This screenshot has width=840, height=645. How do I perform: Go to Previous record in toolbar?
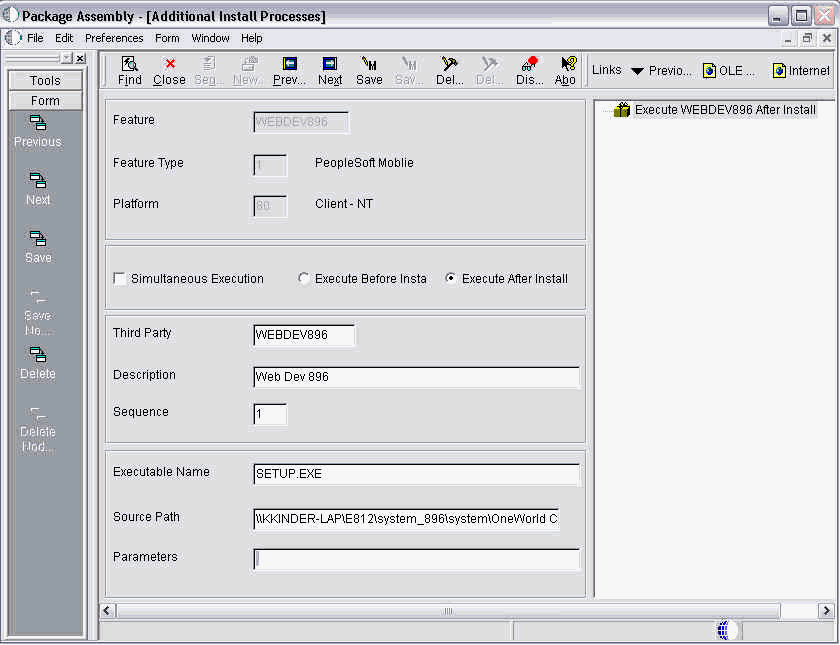pos(289,70)
